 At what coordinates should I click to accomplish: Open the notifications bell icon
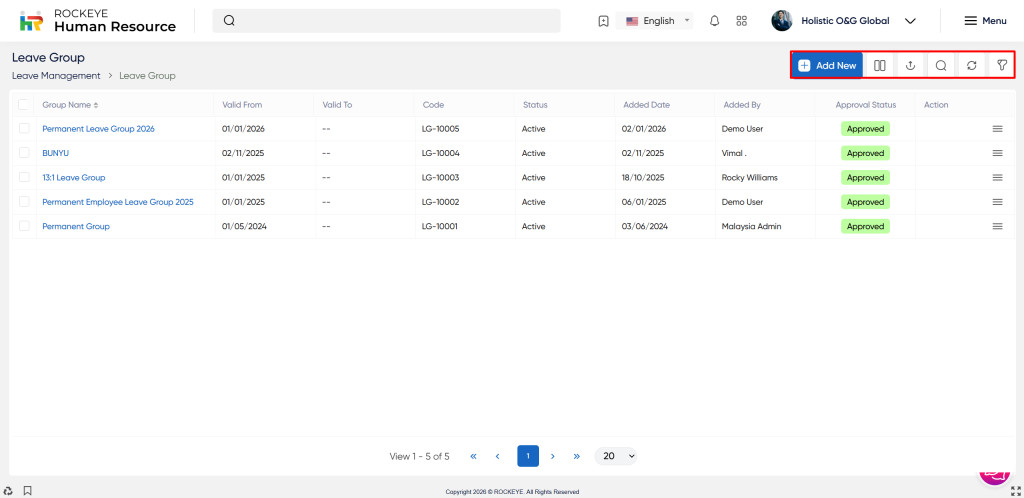point(714,21)
